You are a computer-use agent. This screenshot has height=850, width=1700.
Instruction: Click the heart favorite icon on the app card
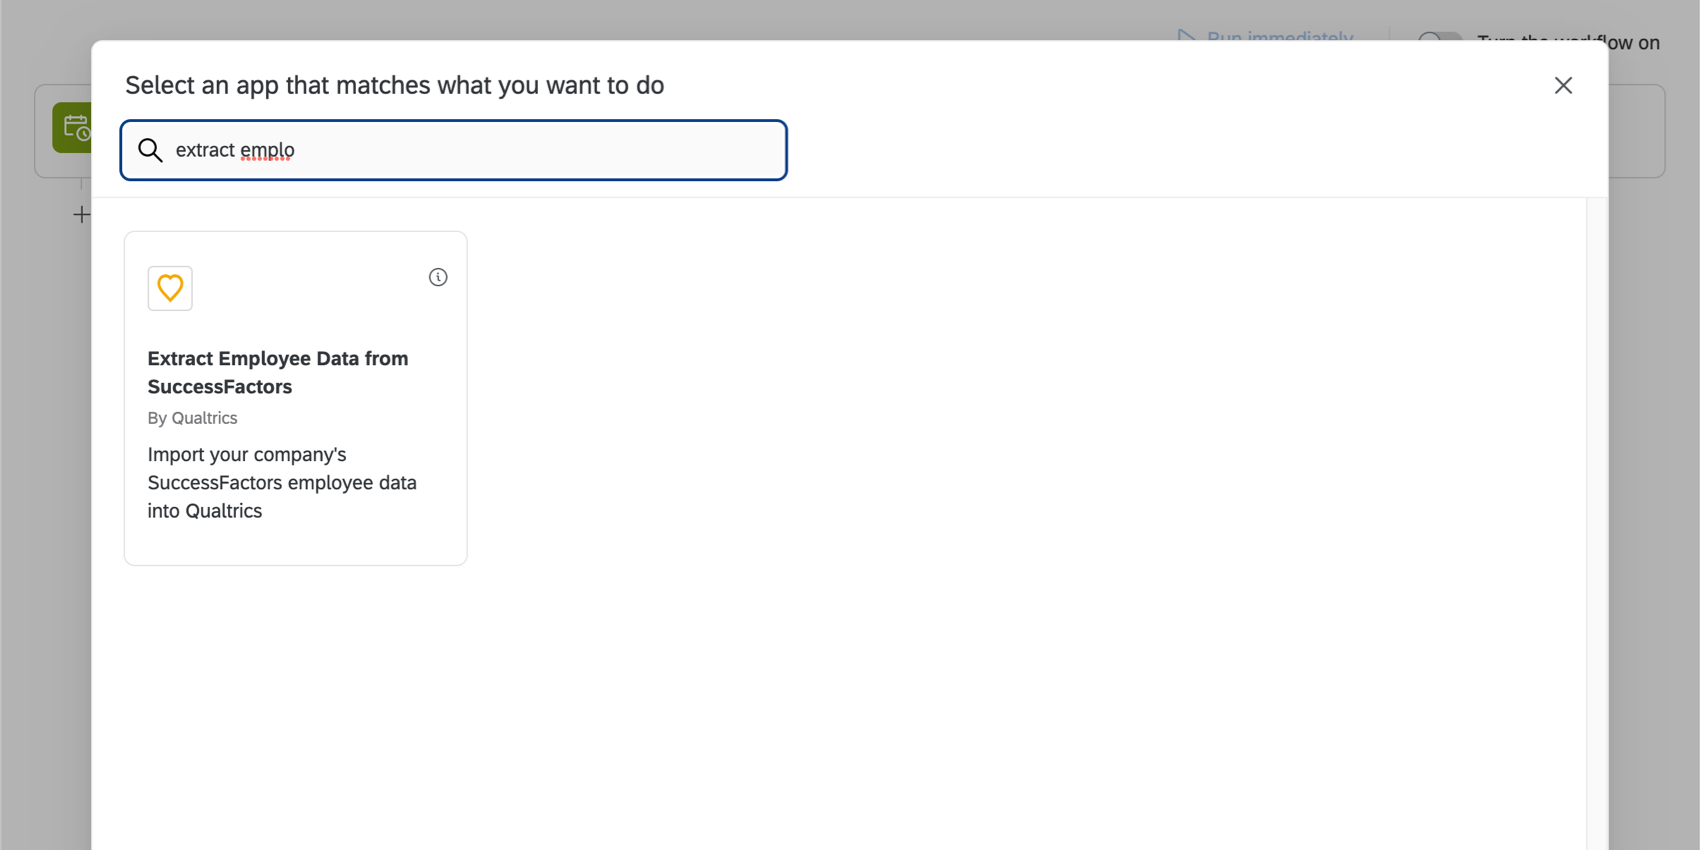pos(169,288)
